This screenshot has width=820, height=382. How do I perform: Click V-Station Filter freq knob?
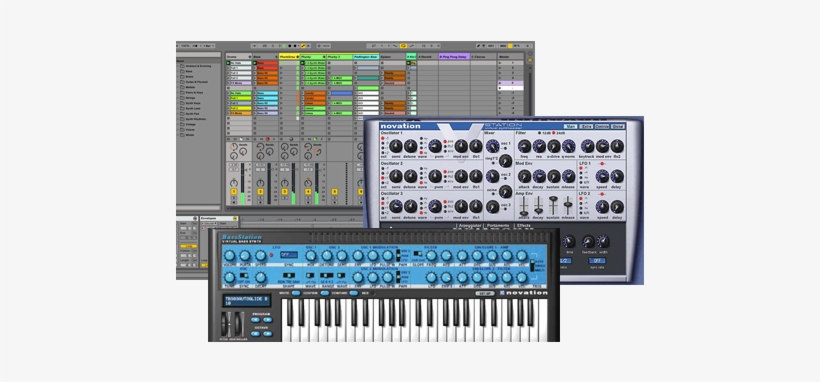524,146
